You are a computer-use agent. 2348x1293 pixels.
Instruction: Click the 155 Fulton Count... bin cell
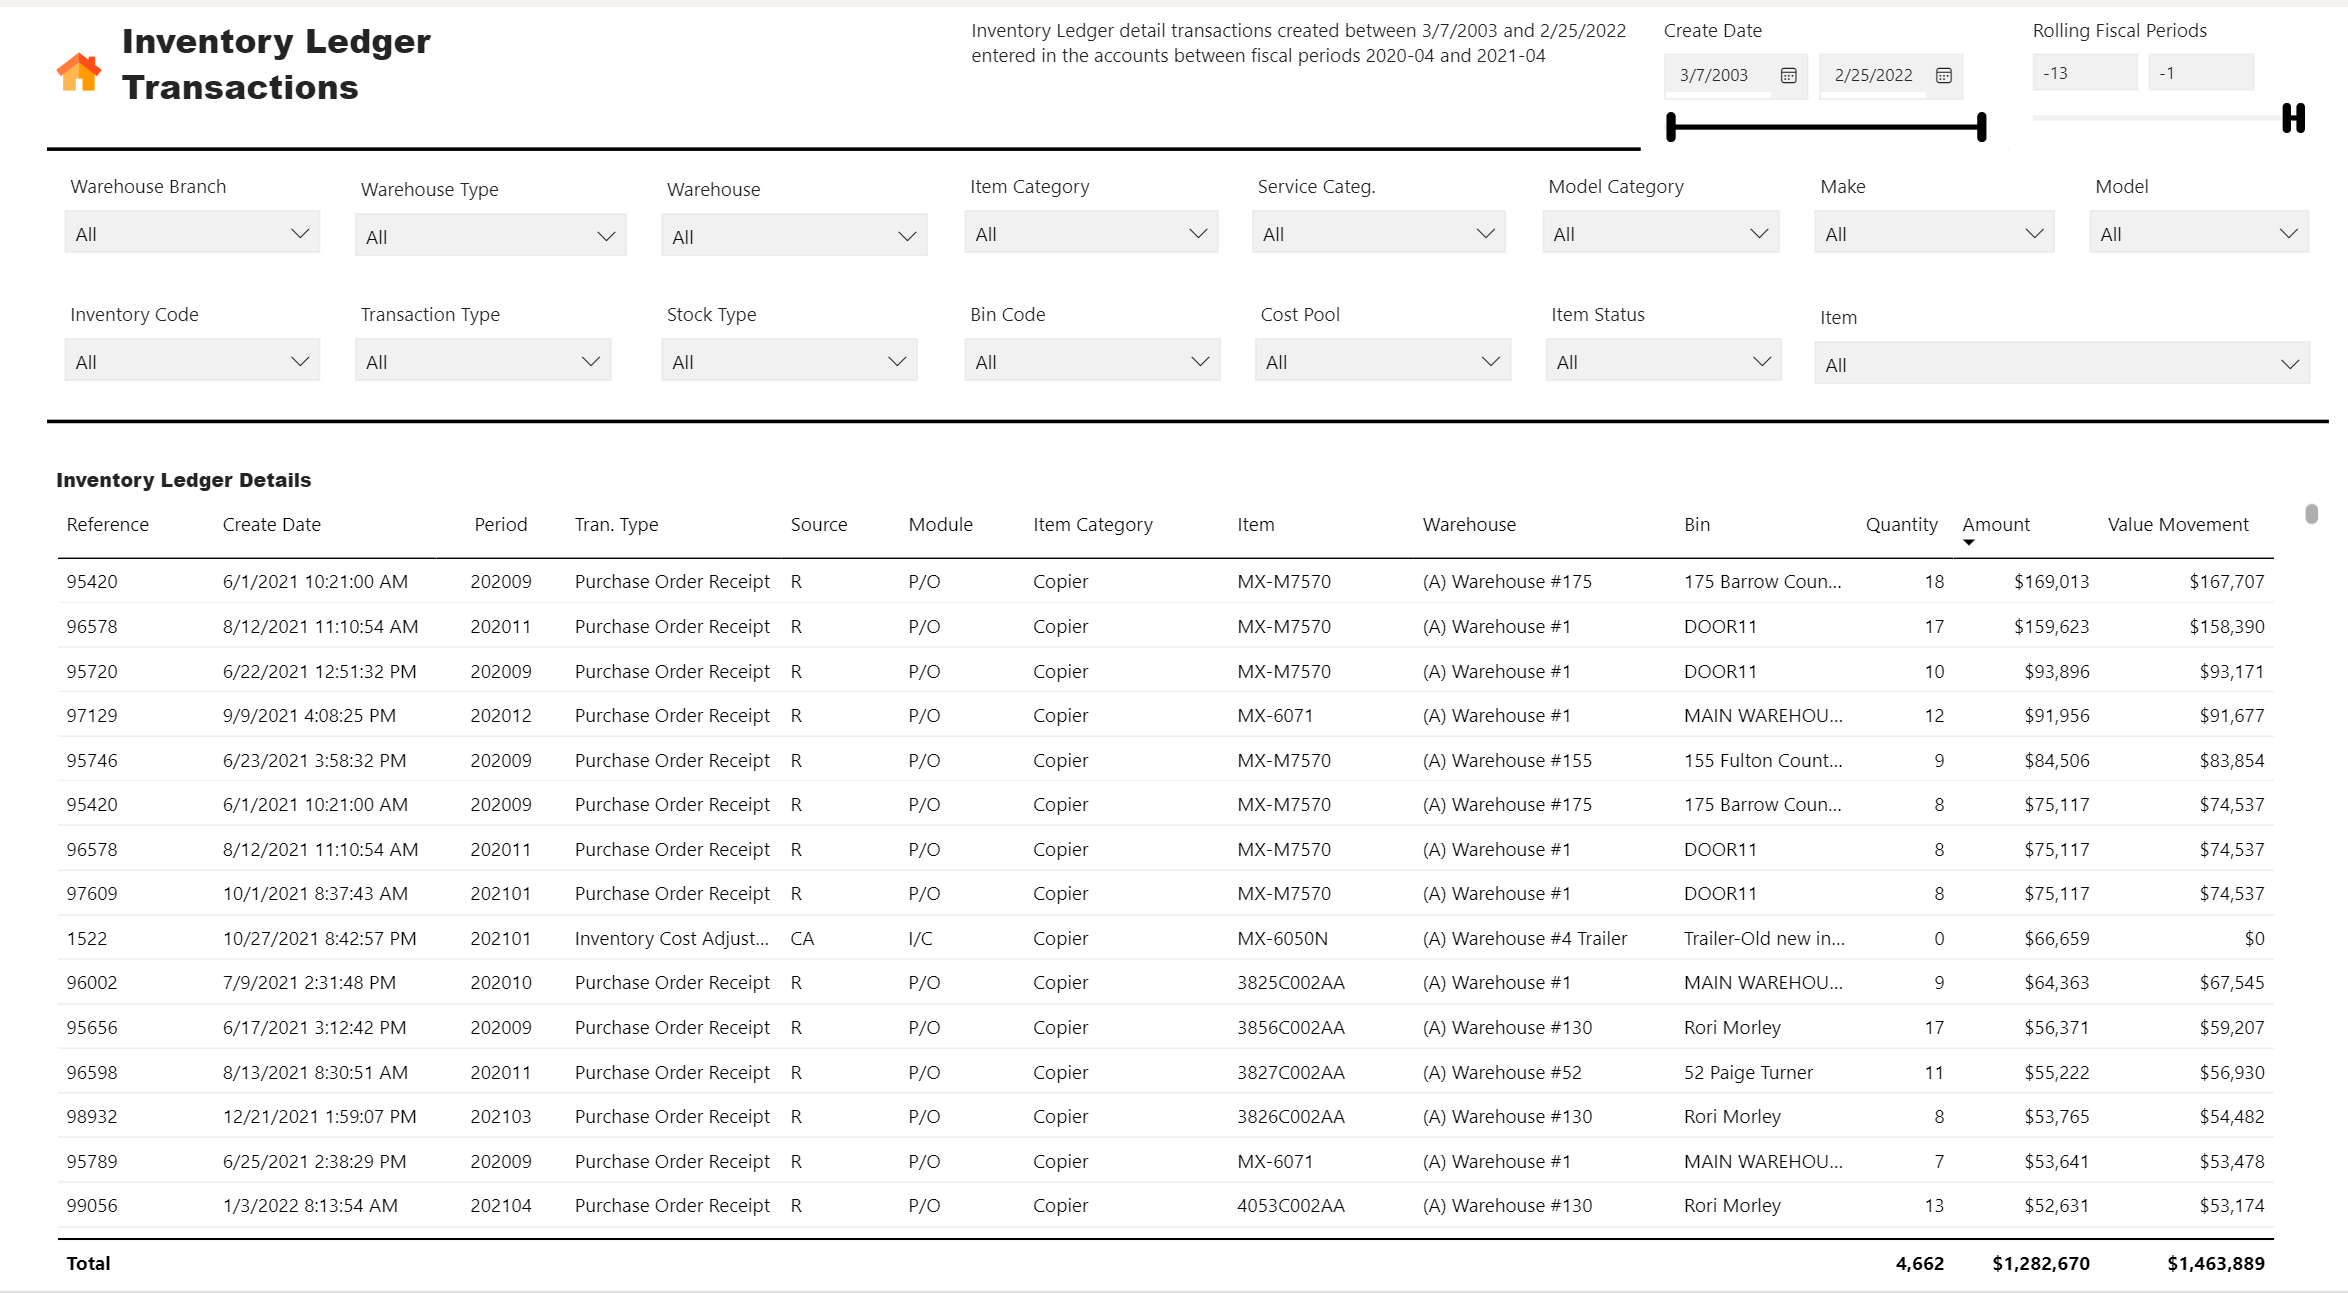pos(1762,760)
